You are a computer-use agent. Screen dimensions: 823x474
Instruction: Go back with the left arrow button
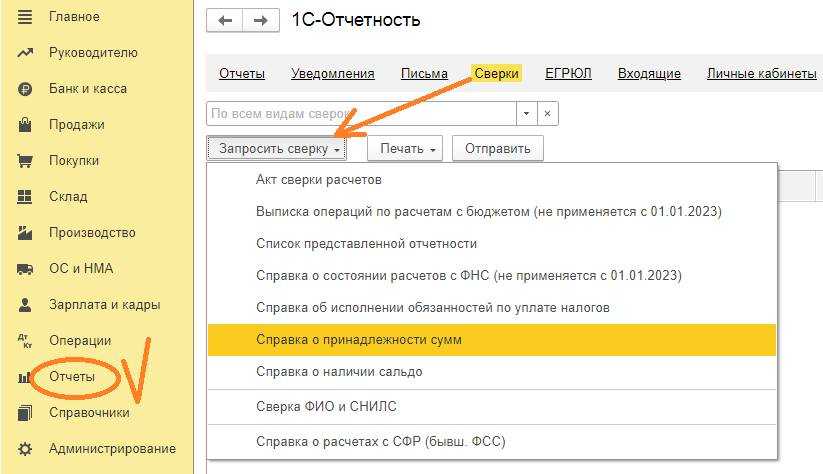(x=225, y=20)
